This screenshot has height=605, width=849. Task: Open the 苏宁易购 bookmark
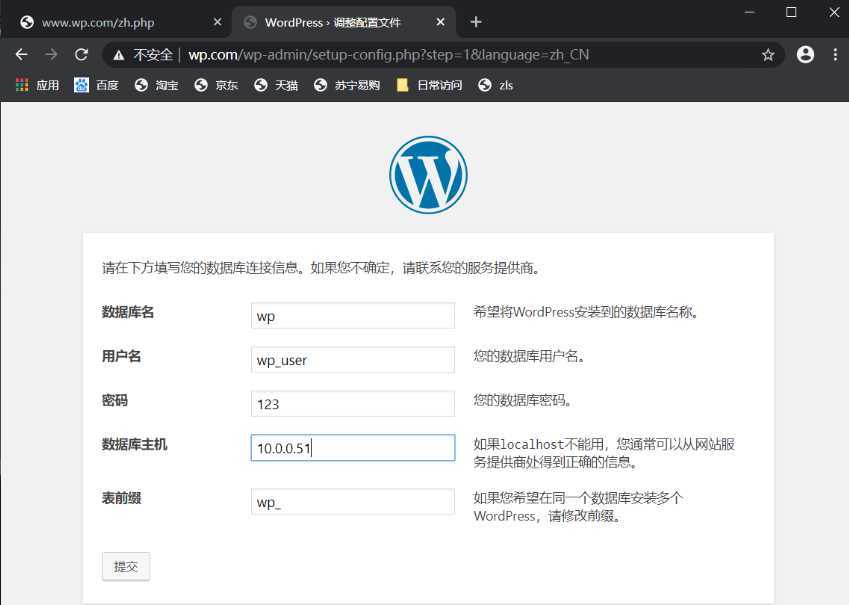click(347, 85)
